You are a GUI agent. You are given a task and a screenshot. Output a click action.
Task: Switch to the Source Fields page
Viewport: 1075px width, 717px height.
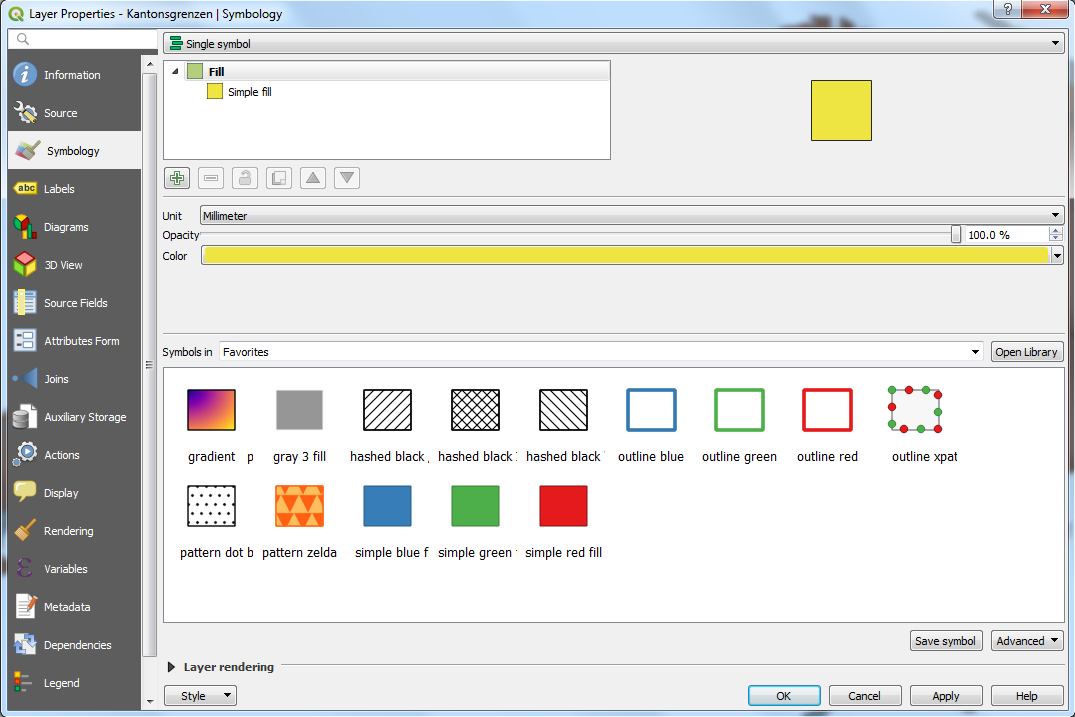coord(74,302)
